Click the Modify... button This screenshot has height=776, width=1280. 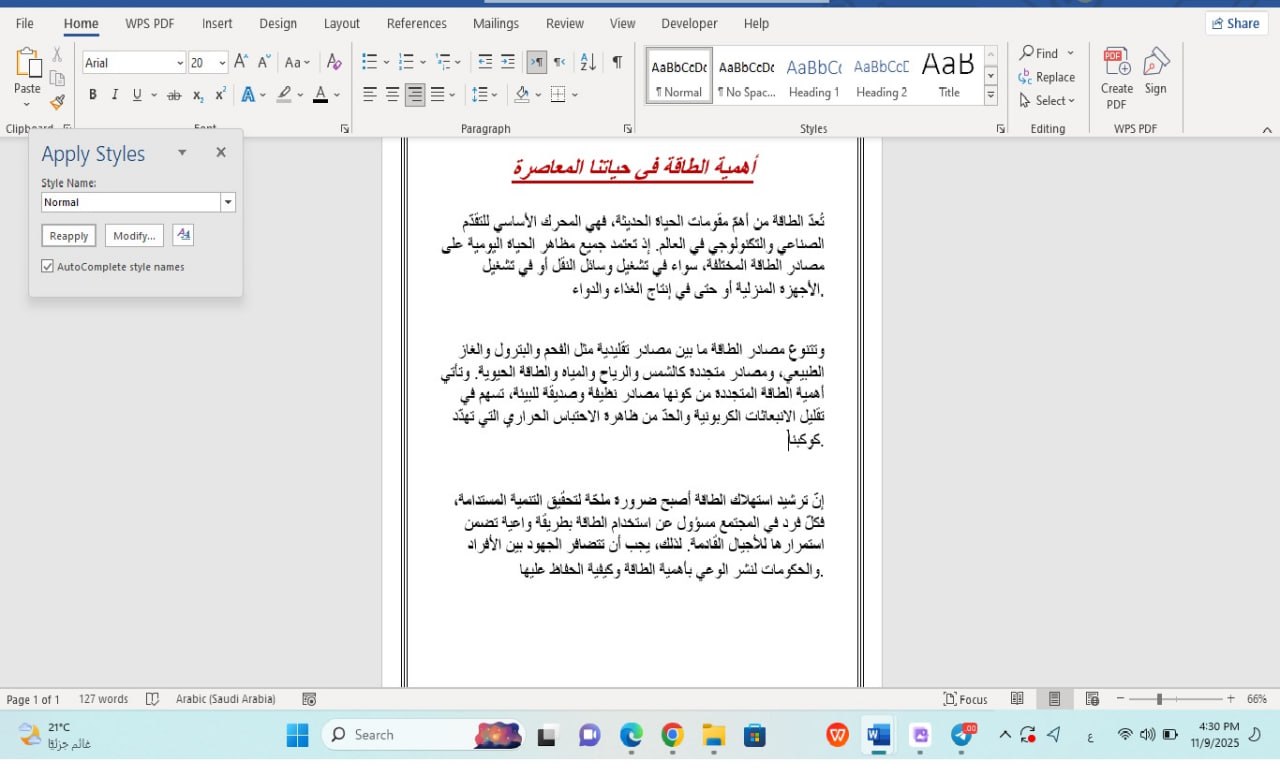[x=134, y=236]
